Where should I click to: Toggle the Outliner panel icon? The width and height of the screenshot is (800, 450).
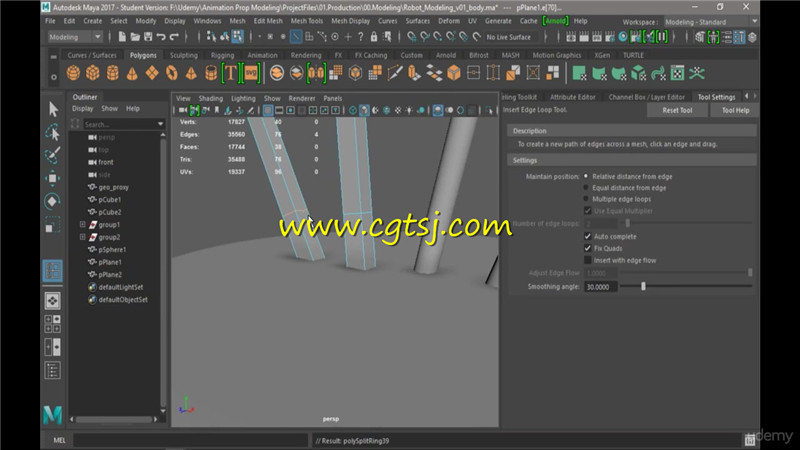[53, 370]
